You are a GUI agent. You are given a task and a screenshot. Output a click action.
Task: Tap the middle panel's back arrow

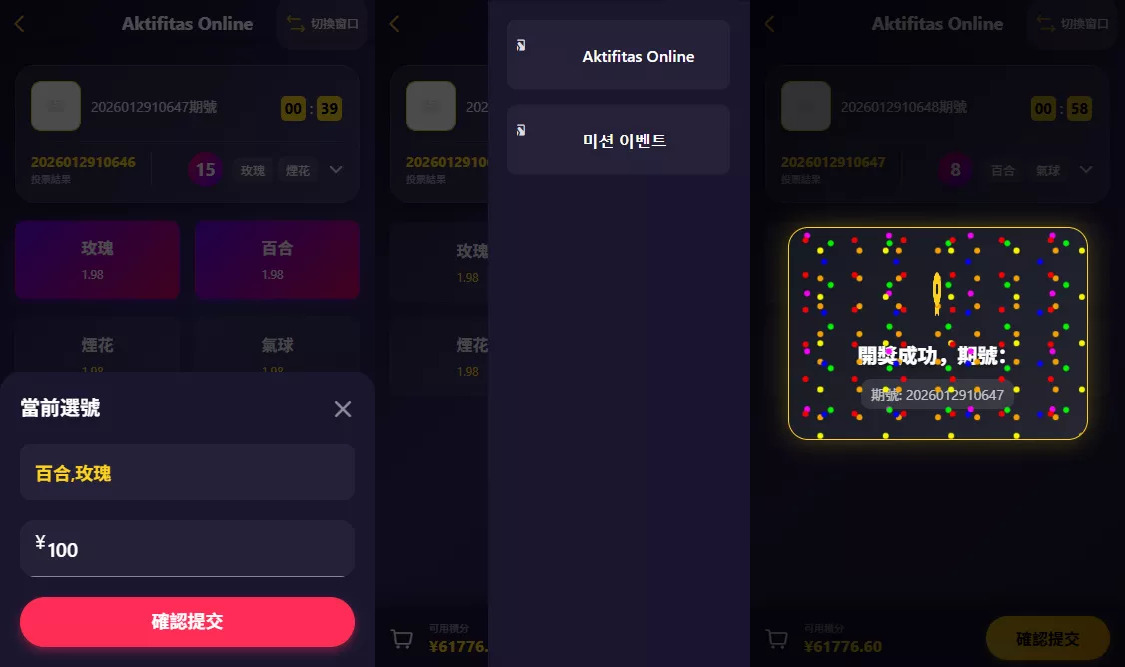pos(394,24)
